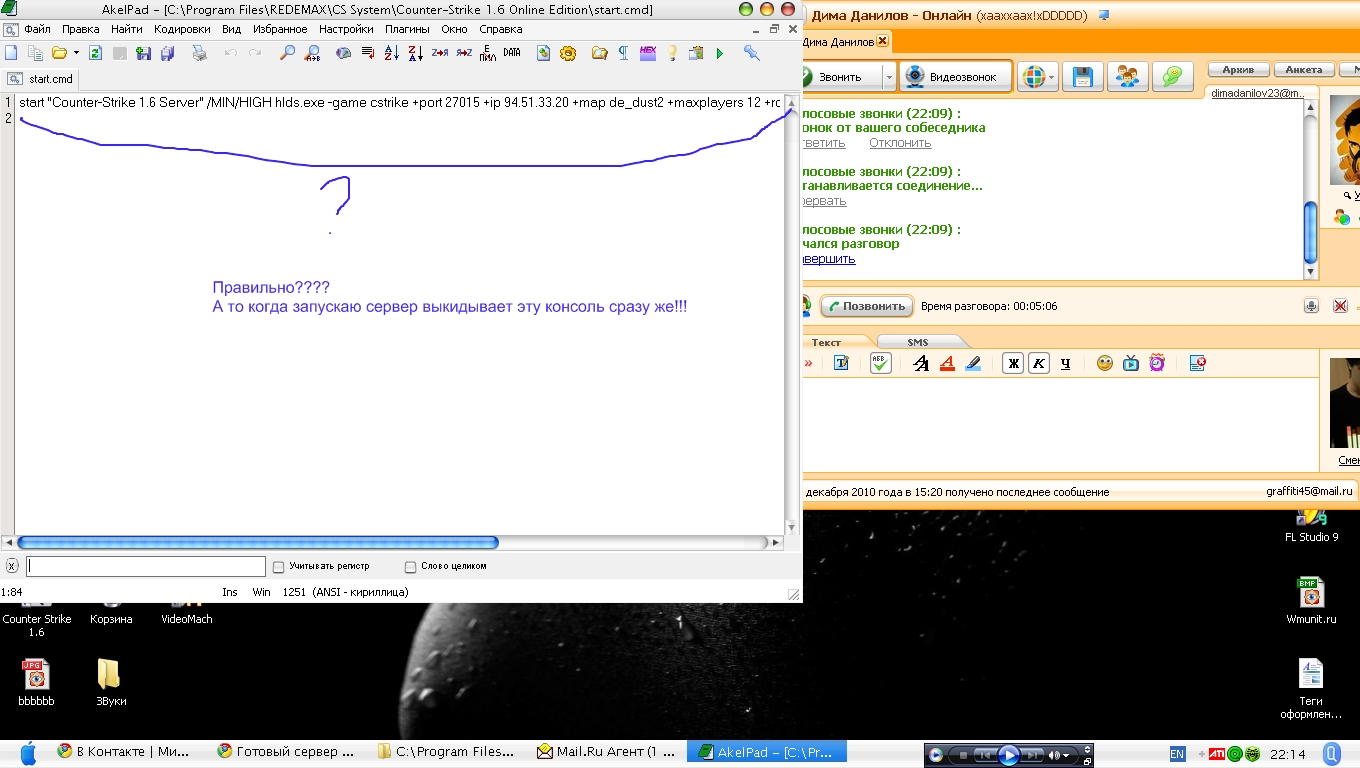Click the alarm clock wake-up icon in Agent
Image resolution: width=1360 pixels, height=768 pixels.
tap(1156, 364)
